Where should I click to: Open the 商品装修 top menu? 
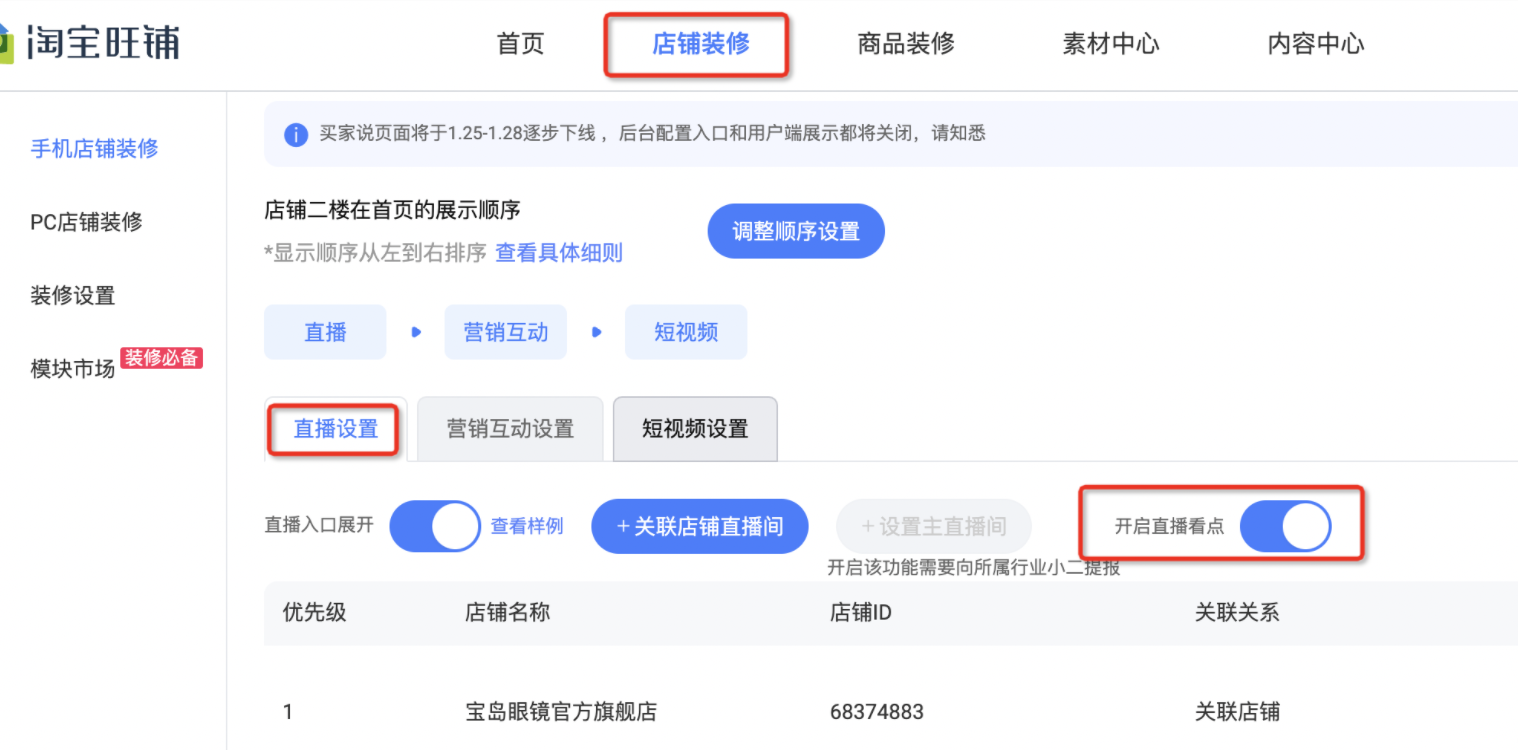pos(906,43)
